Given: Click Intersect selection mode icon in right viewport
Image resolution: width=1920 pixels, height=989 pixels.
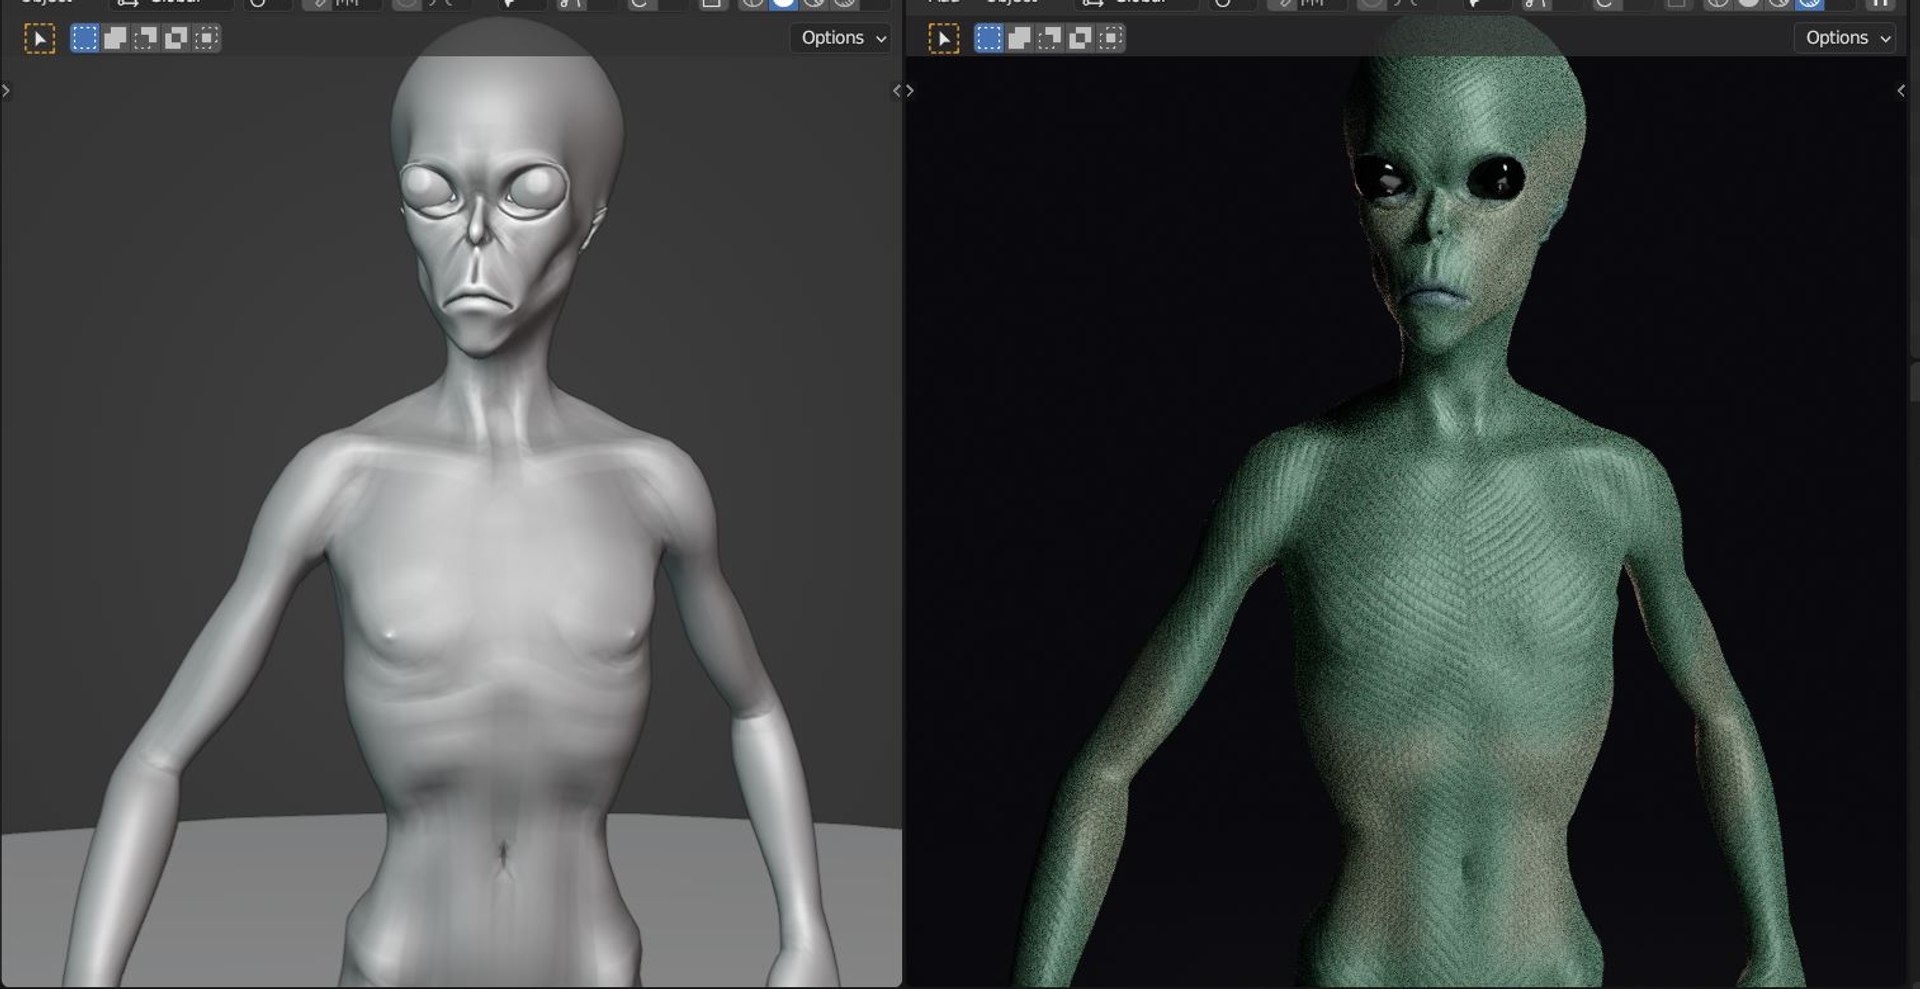Looking at the screenshot, I should 1110,38.
